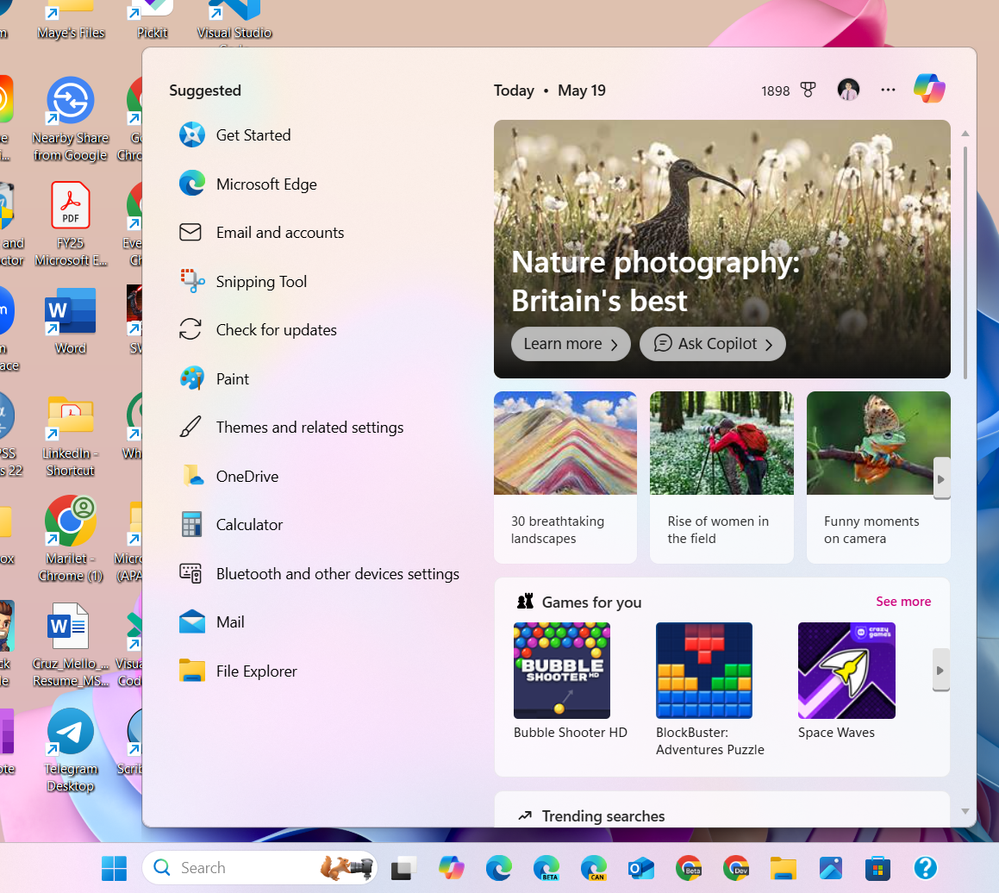This screenshot has width=999, height=893.
Task: Click the 1898 rewards points
Action: coord(775,91)
